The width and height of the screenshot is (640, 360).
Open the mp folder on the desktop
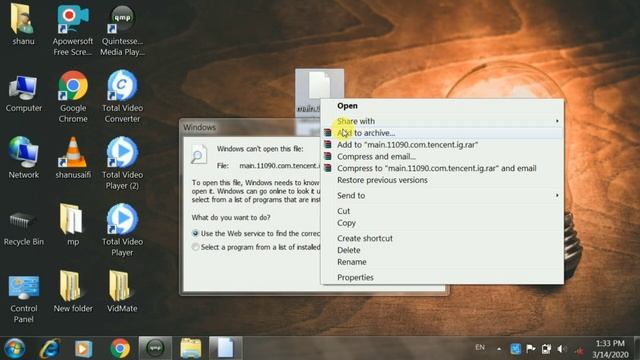pyautogui.click(x=73, y=225)
